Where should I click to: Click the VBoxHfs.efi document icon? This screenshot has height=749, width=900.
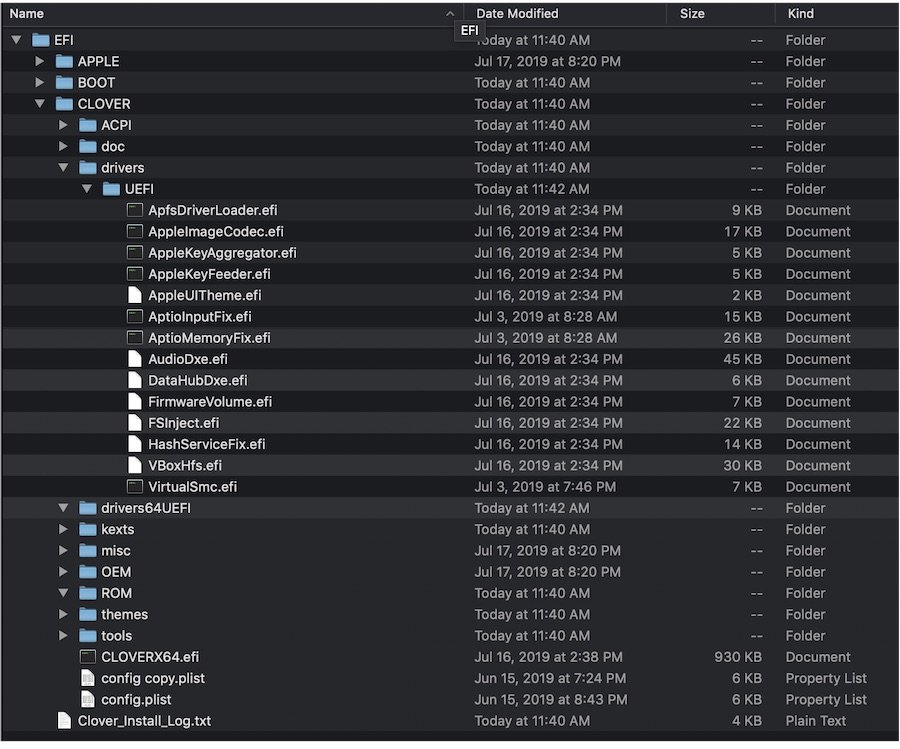(135, 465)
